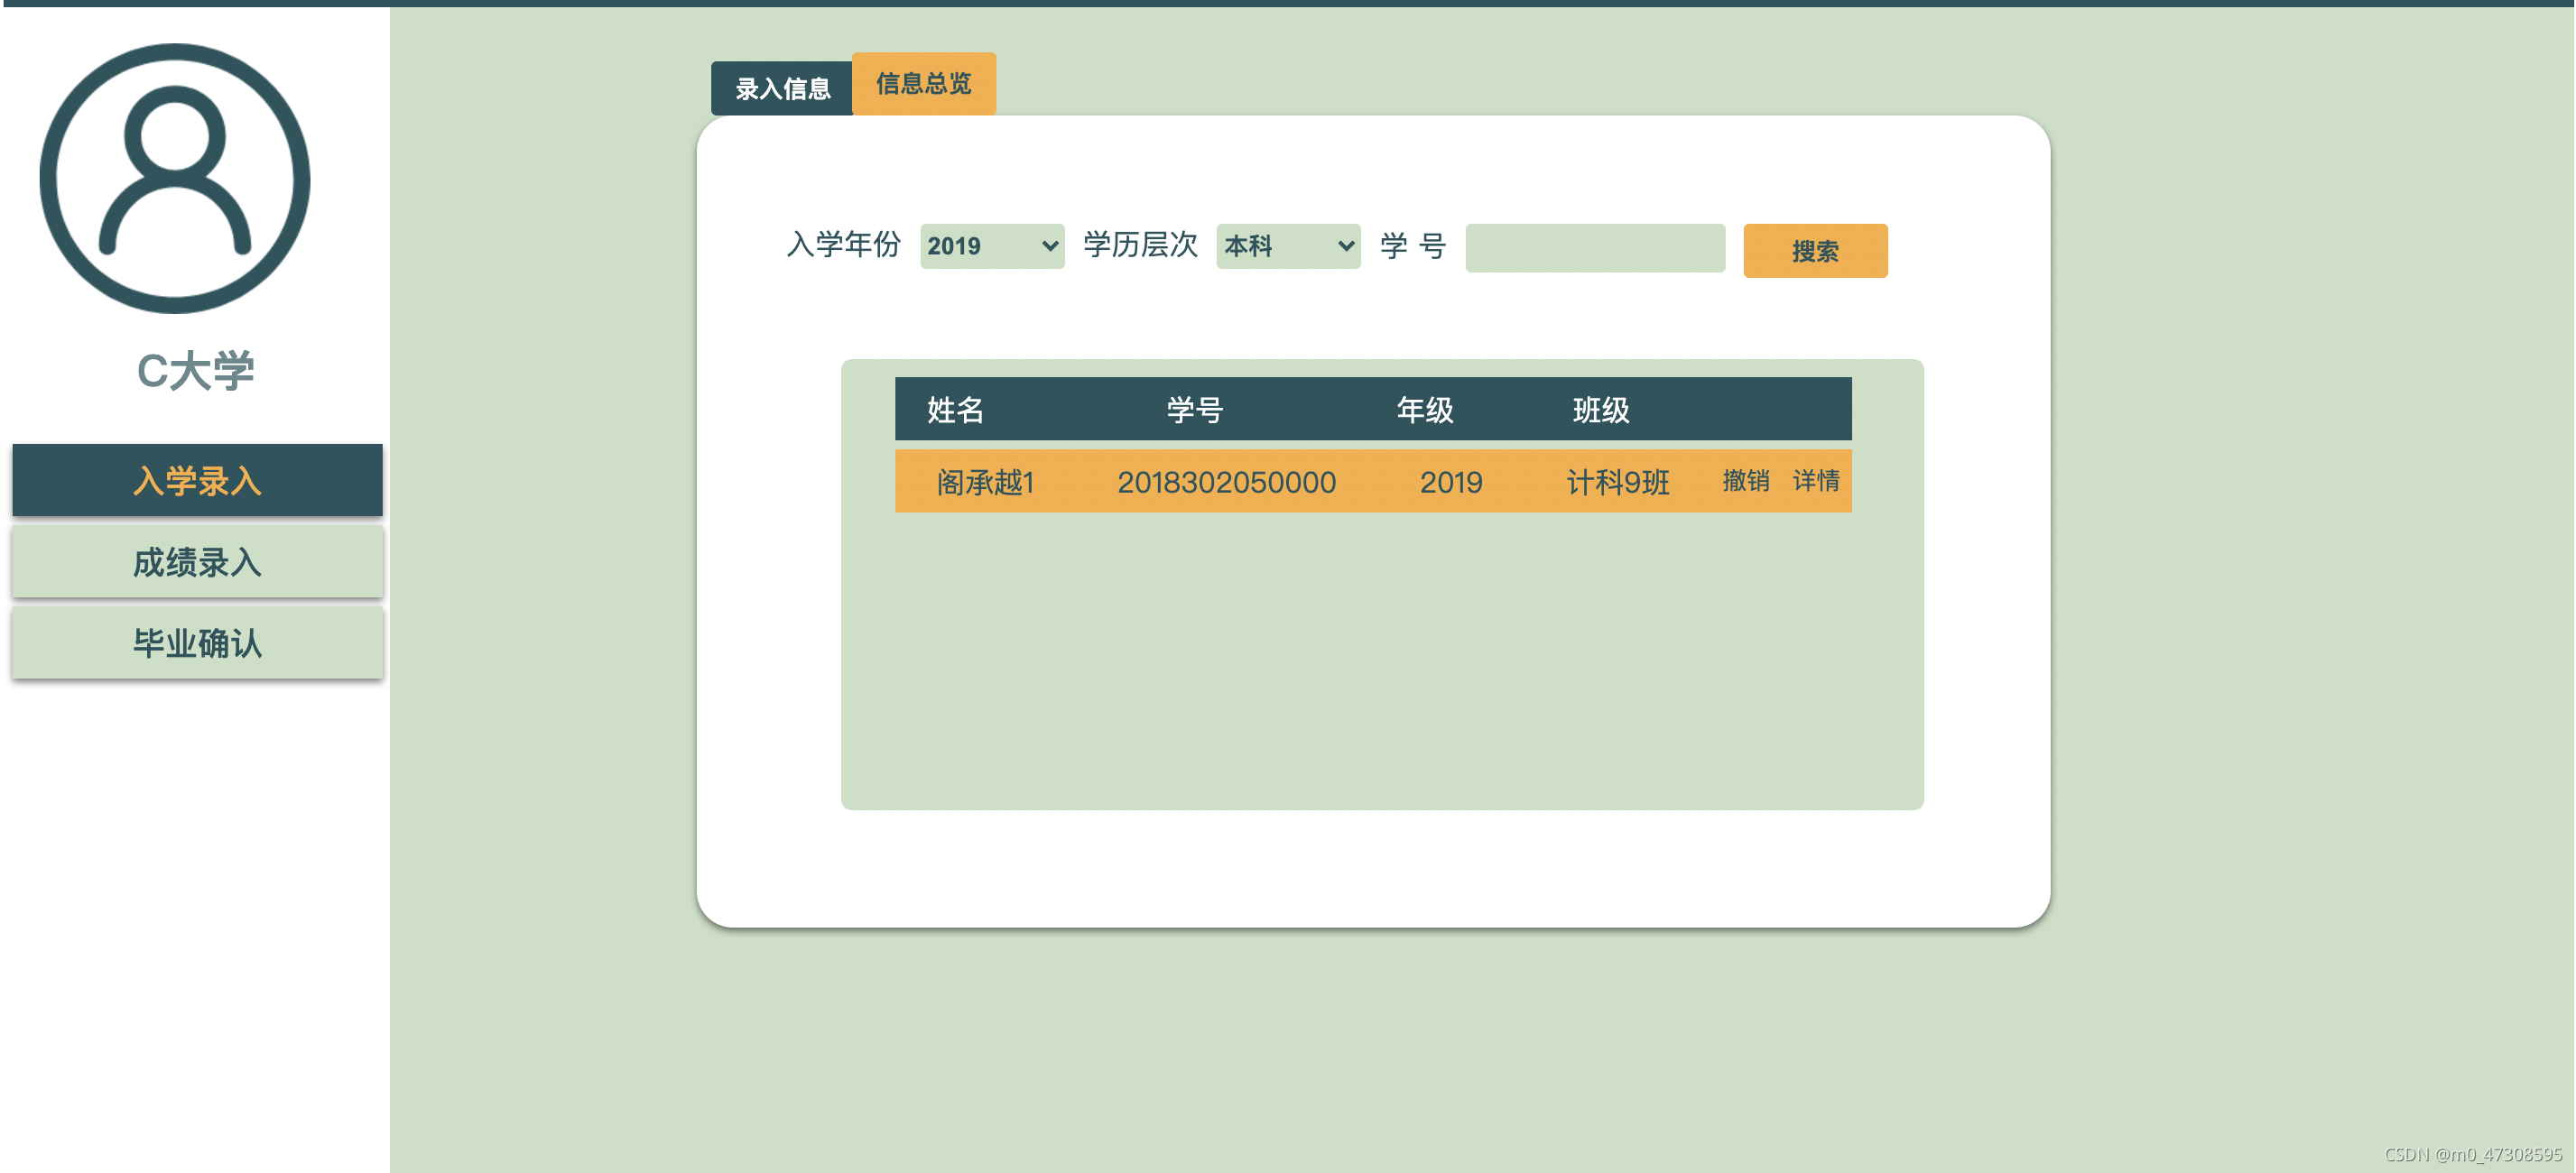The height and width of the screenshot is (1173, 2576).
Task: Open 入学录入 in the sidebar
Action: coord(197,481)
